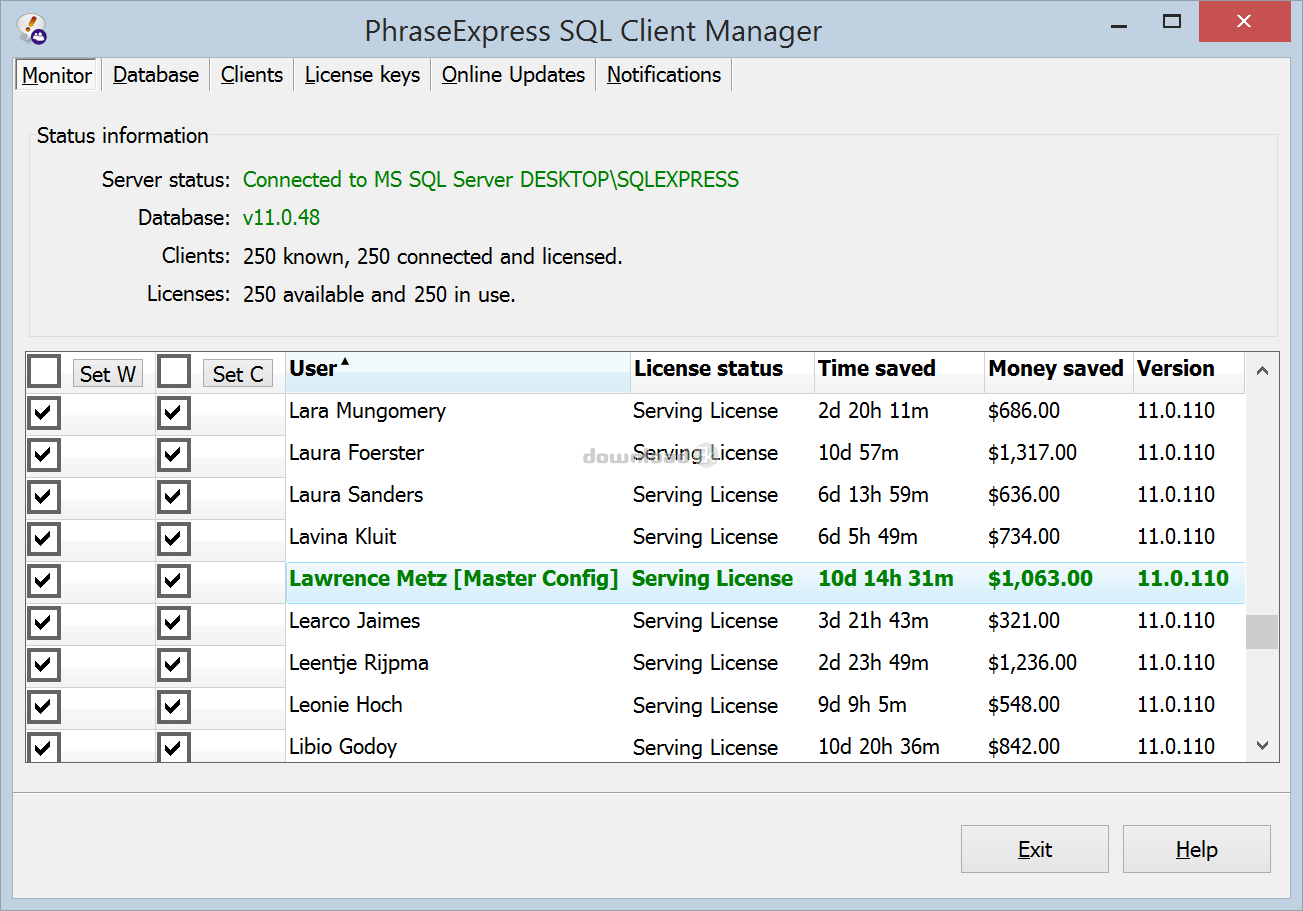Toggle the header checkbox beside Set C

coord(174,372)
